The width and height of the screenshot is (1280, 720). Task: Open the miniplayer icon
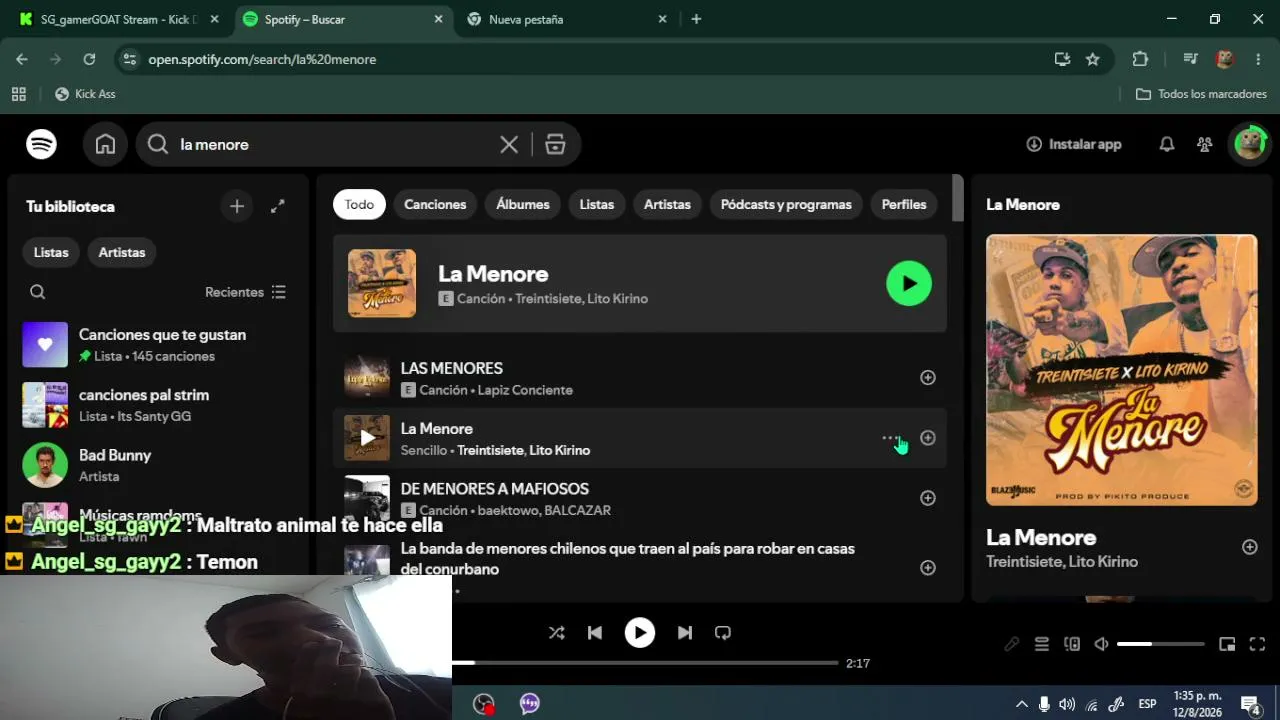pos(1227,644)
